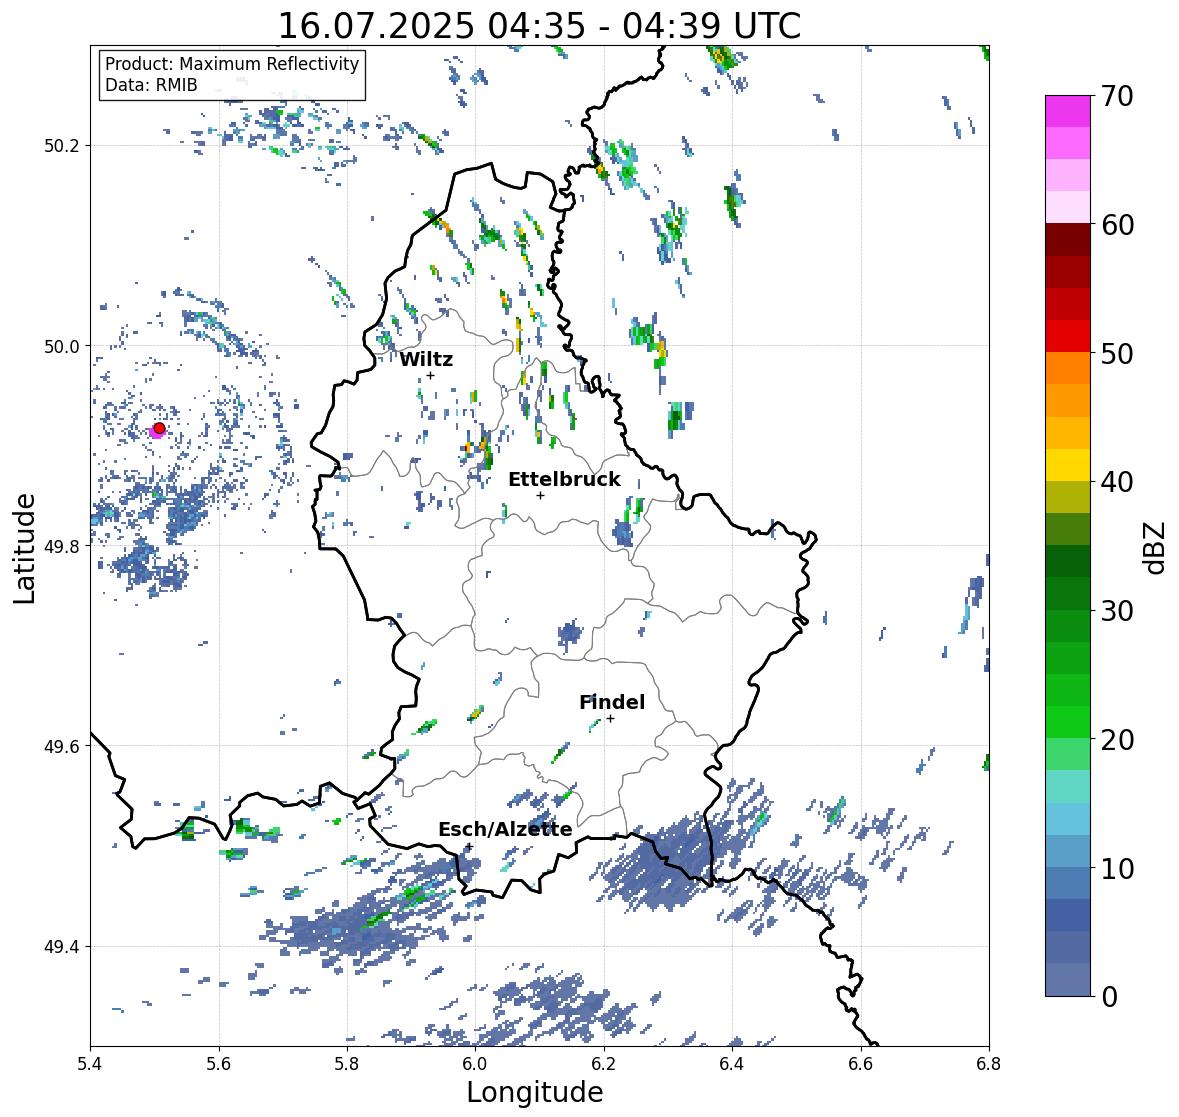Click the colorbar tick label 20
Viewport: 1179px width, 1117px height.
1117,740
